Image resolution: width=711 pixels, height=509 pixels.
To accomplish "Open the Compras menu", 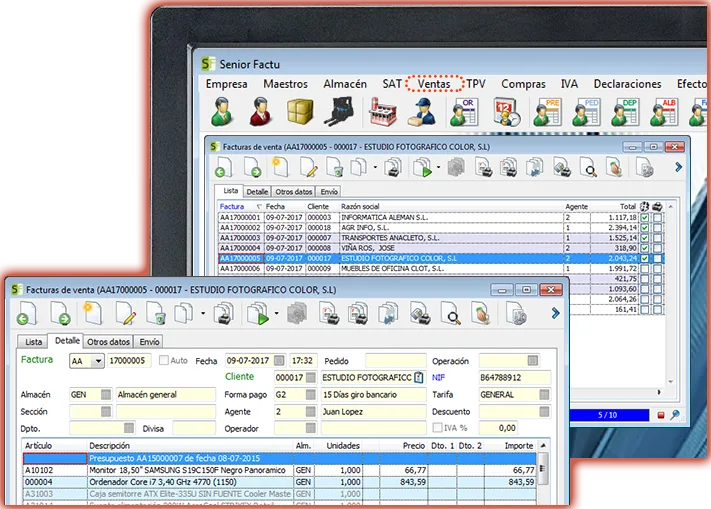I will pos(523,84).
